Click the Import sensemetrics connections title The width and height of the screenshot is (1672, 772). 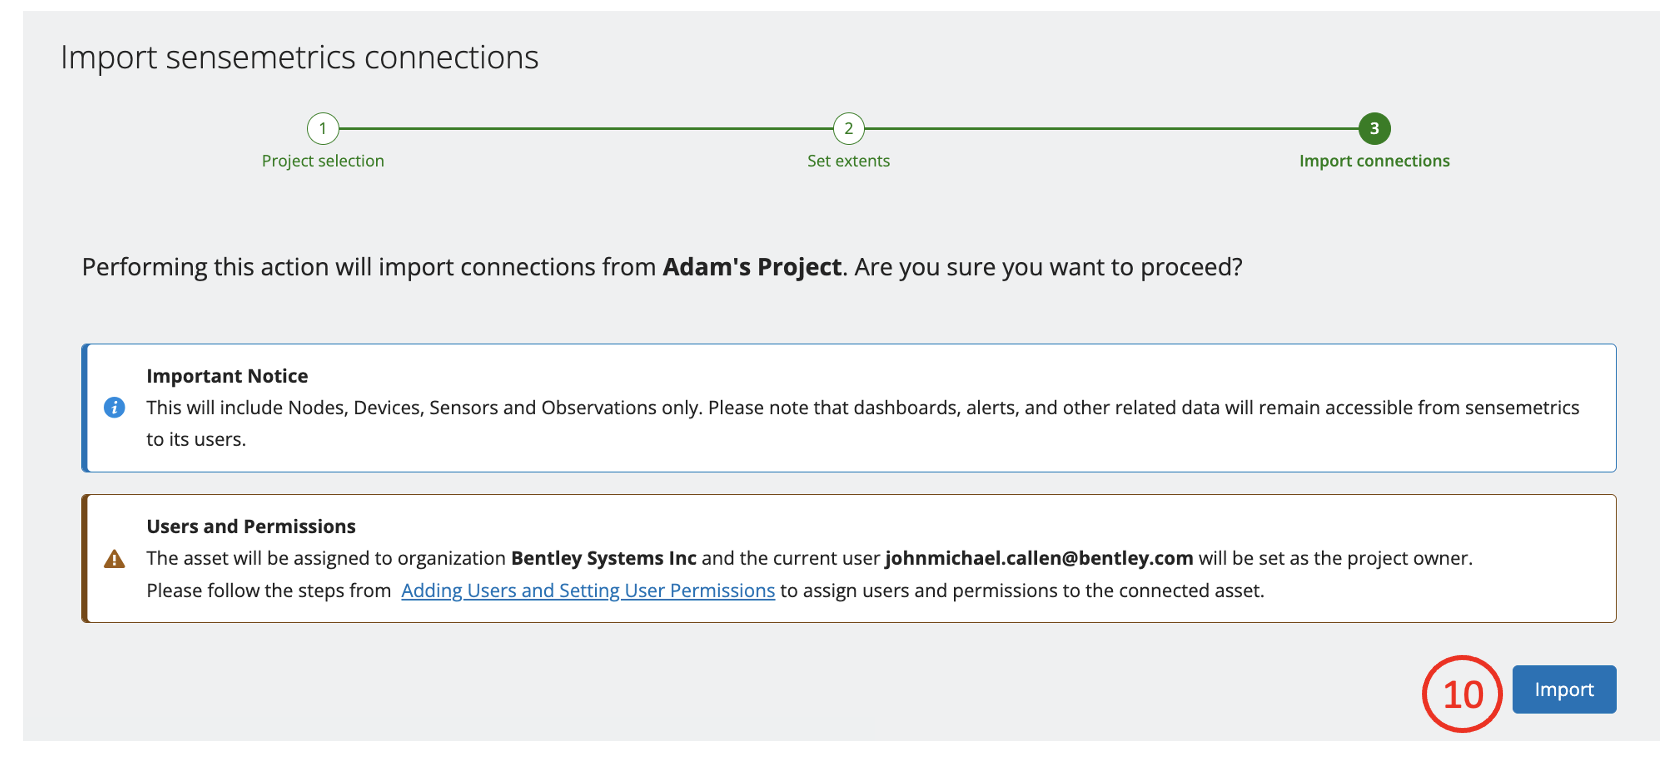300,58
